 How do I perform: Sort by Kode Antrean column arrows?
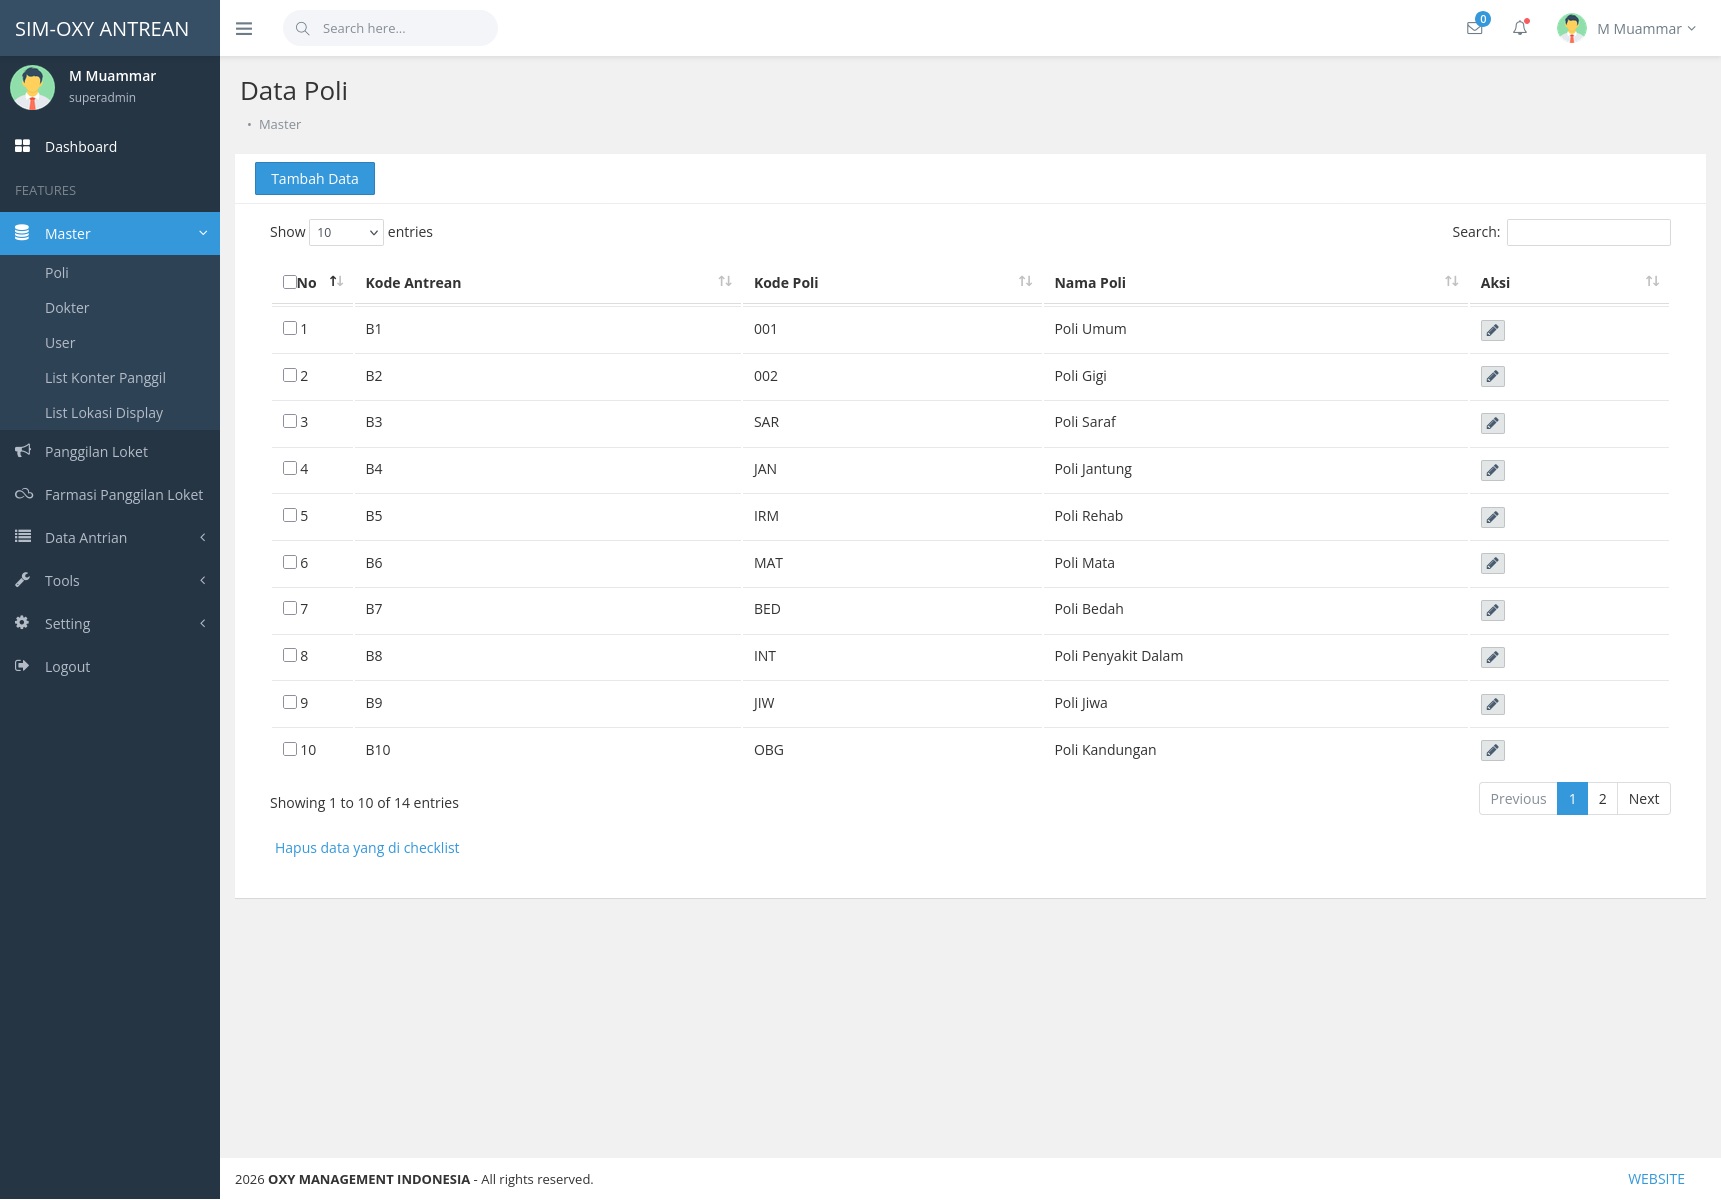[725, 282]
